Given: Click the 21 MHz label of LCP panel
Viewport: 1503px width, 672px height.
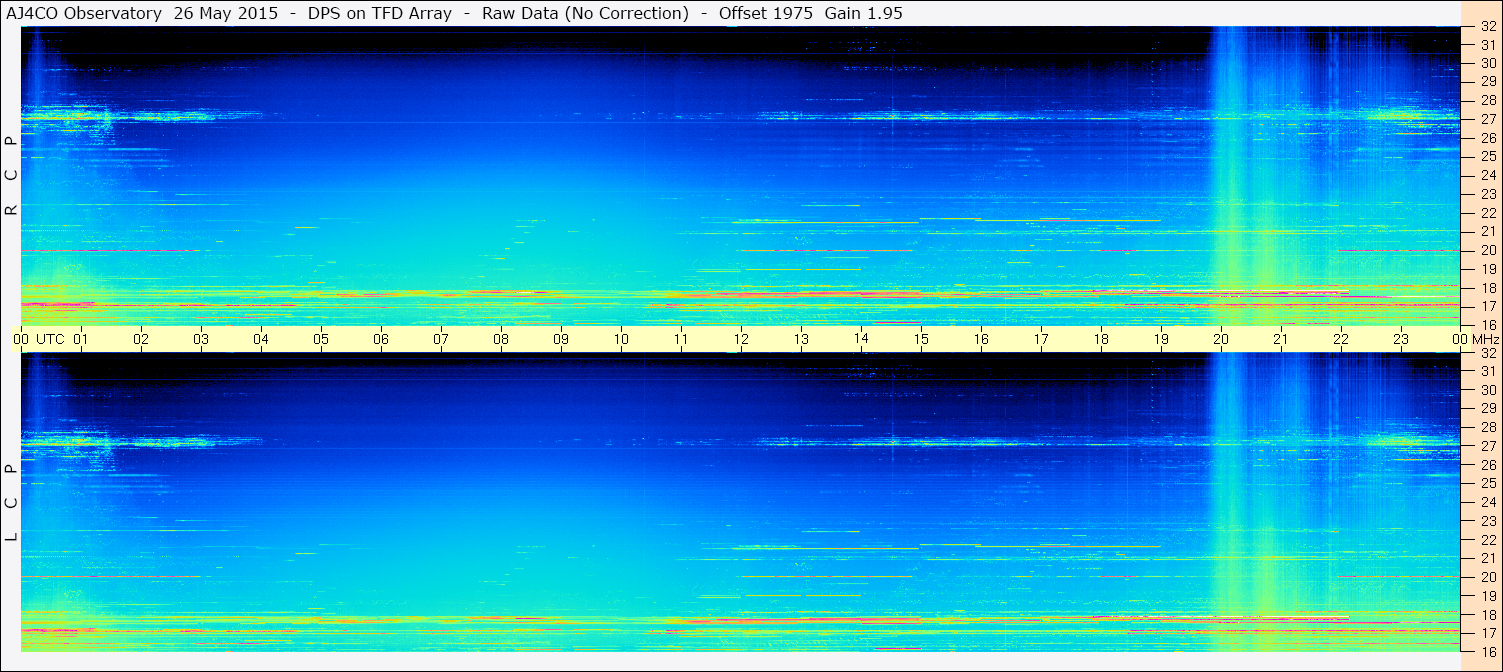Looking at the screenshot, I should (x=1488, y=558).
